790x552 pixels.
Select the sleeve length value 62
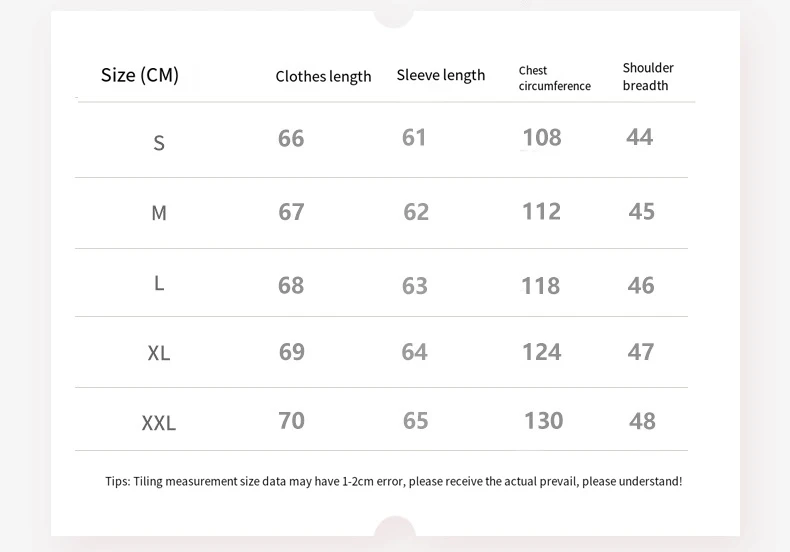416,212
